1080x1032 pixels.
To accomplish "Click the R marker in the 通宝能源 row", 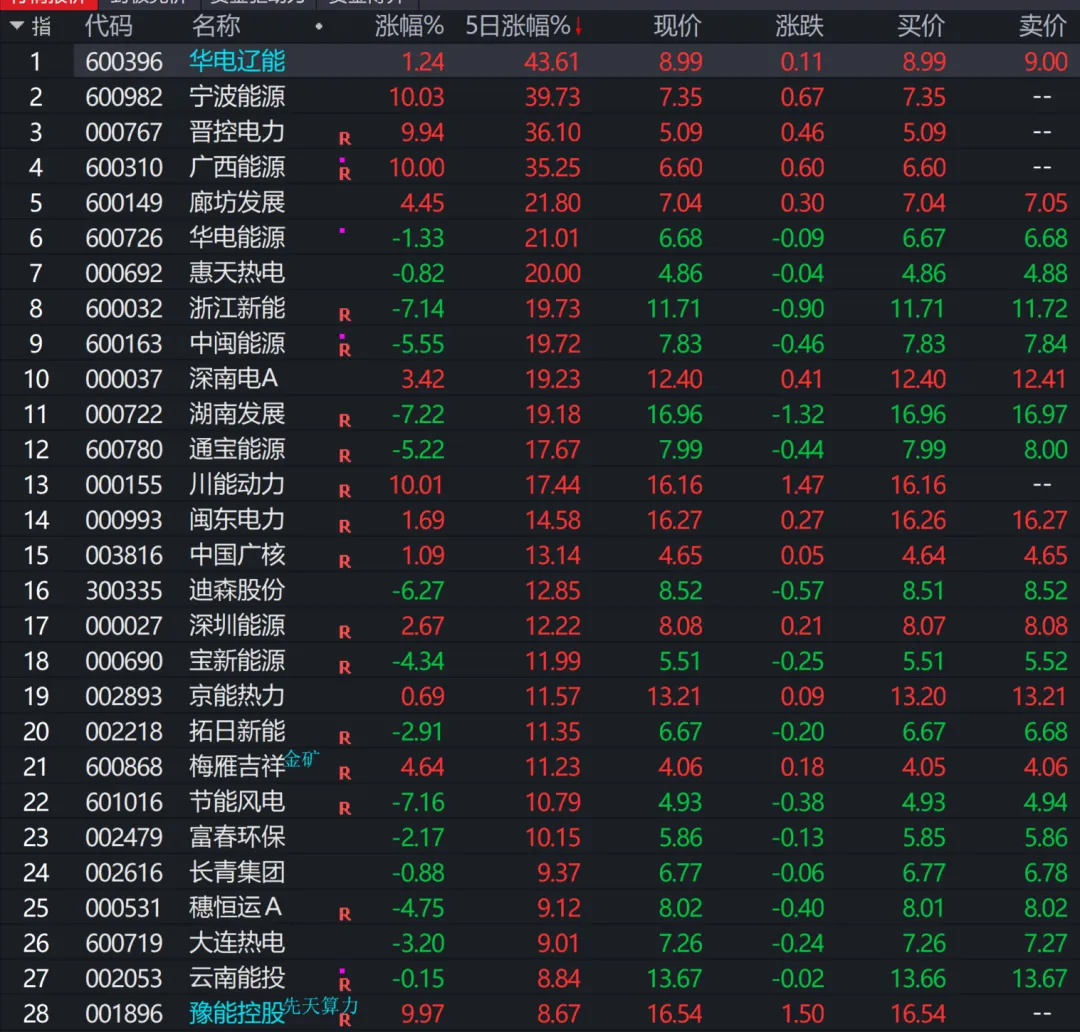I will tap(345, 455).
